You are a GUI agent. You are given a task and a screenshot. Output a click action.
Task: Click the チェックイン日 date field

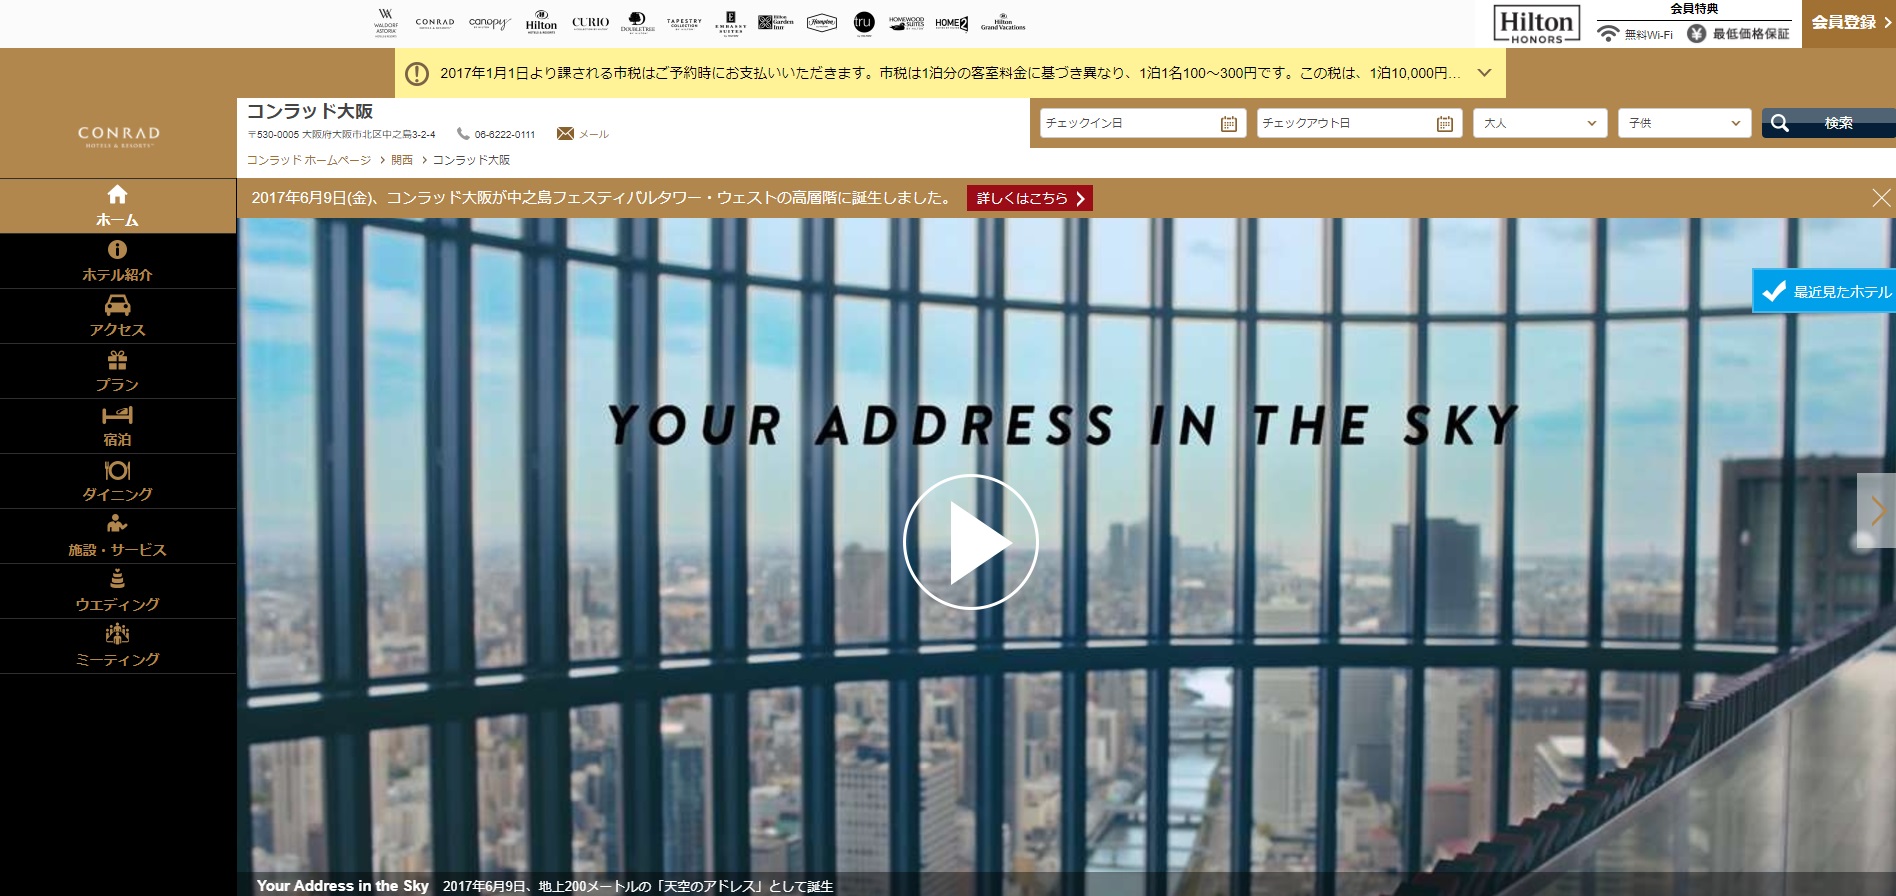[1143, 123]
